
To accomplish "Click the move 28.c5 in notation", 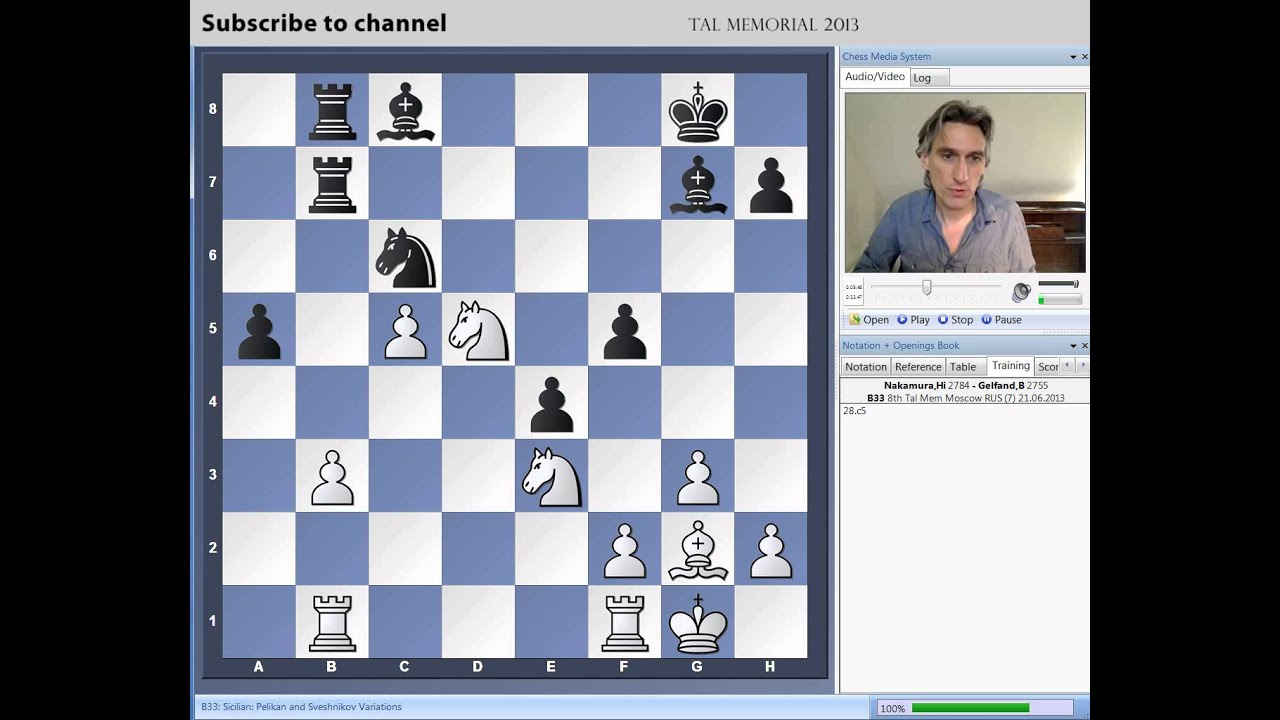I will click(855, 411).
